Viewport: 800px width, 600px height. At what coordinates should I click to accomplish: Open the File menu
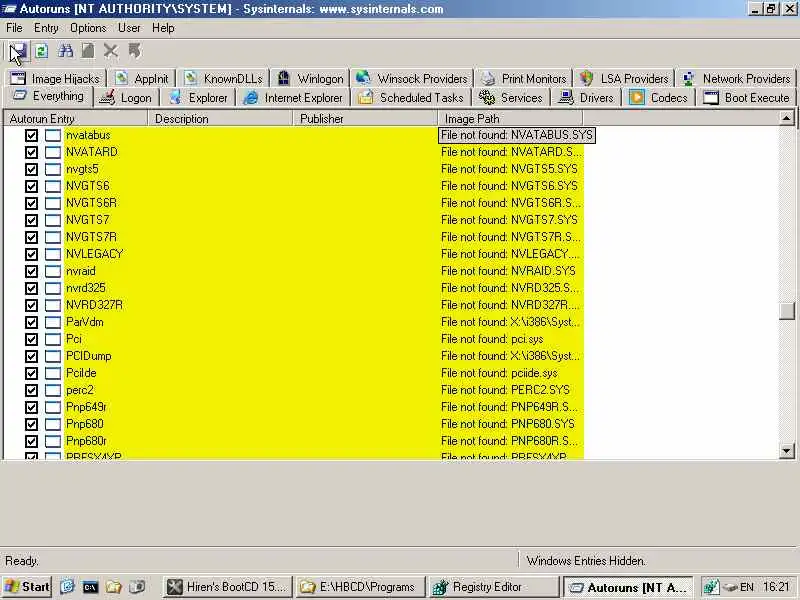click(14, 28)
